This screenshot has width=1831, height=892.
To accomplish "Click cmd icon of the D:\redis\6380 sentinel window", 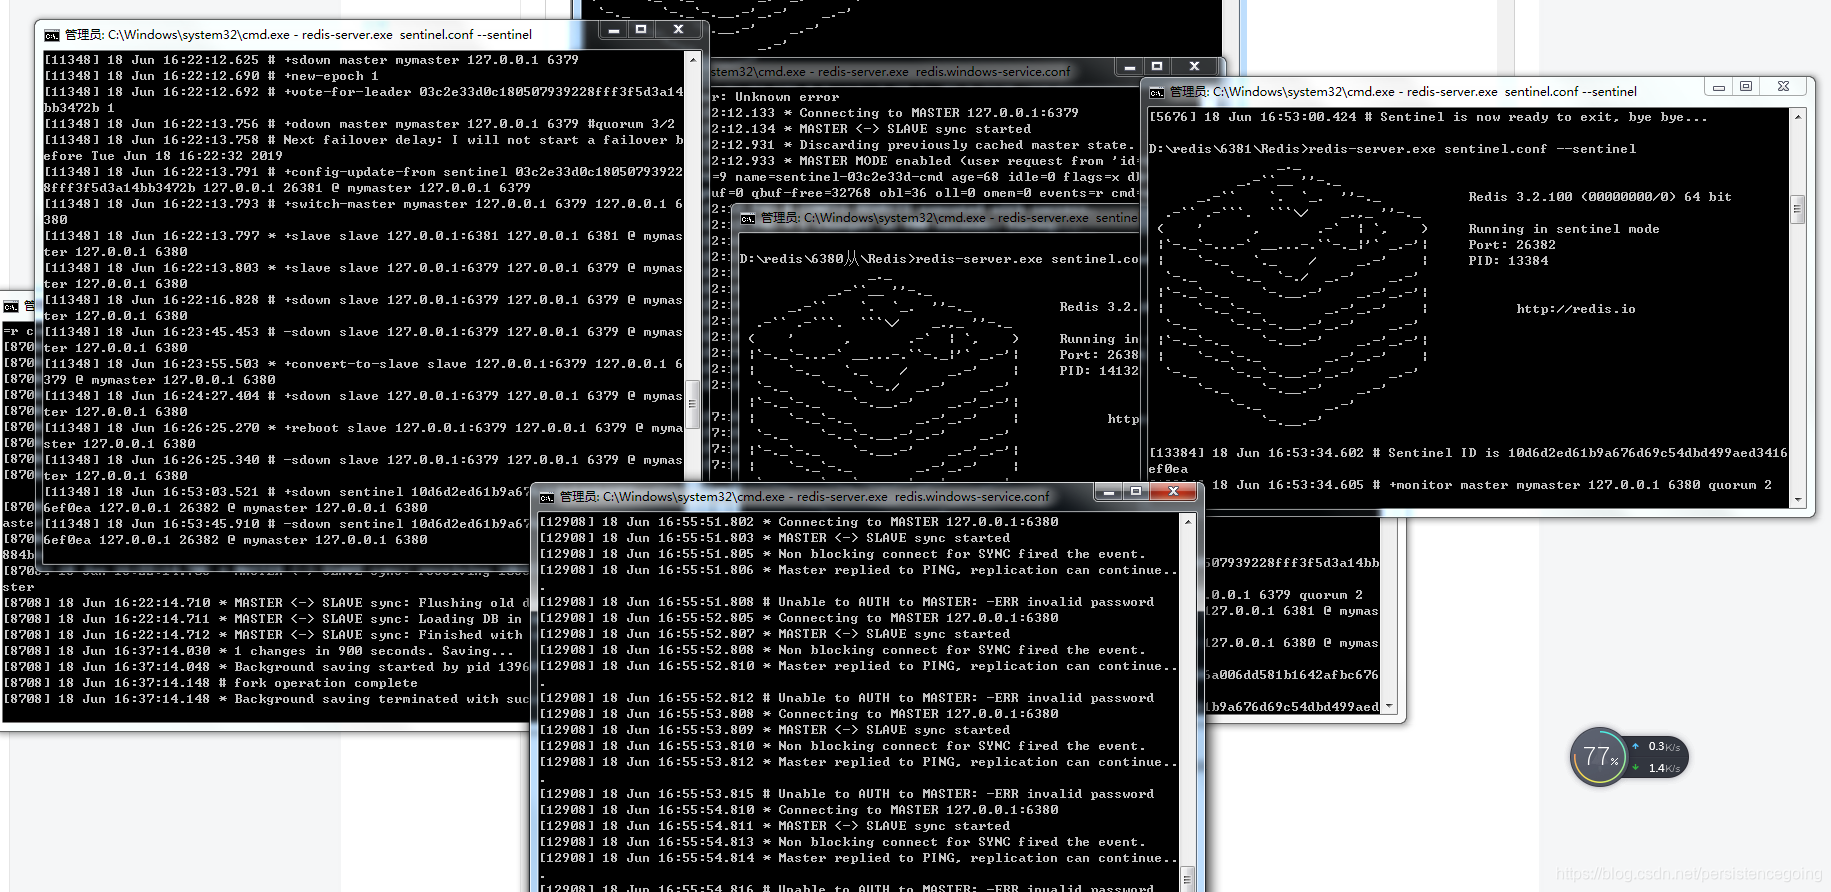I will [x=748, y=218].
